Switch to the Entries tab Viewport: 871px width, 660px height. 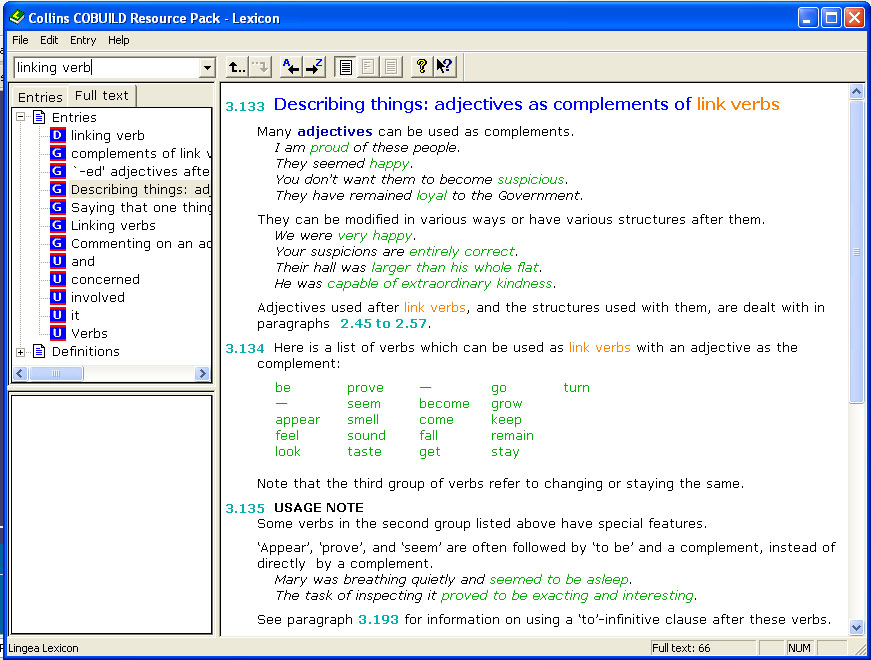tap(40, 97)
